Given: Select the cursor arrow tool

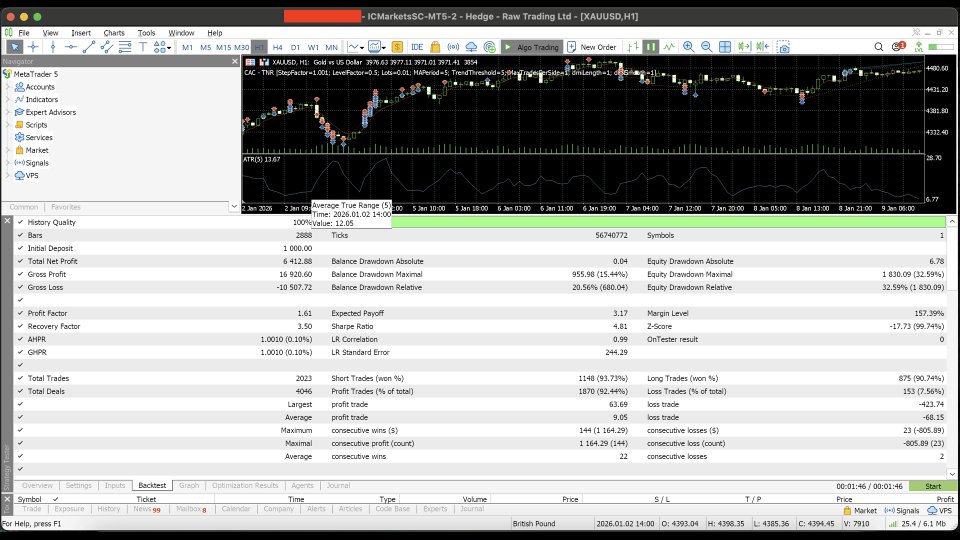Looking at the screenshot, I should pyautogui.click(x=14, y=47).
